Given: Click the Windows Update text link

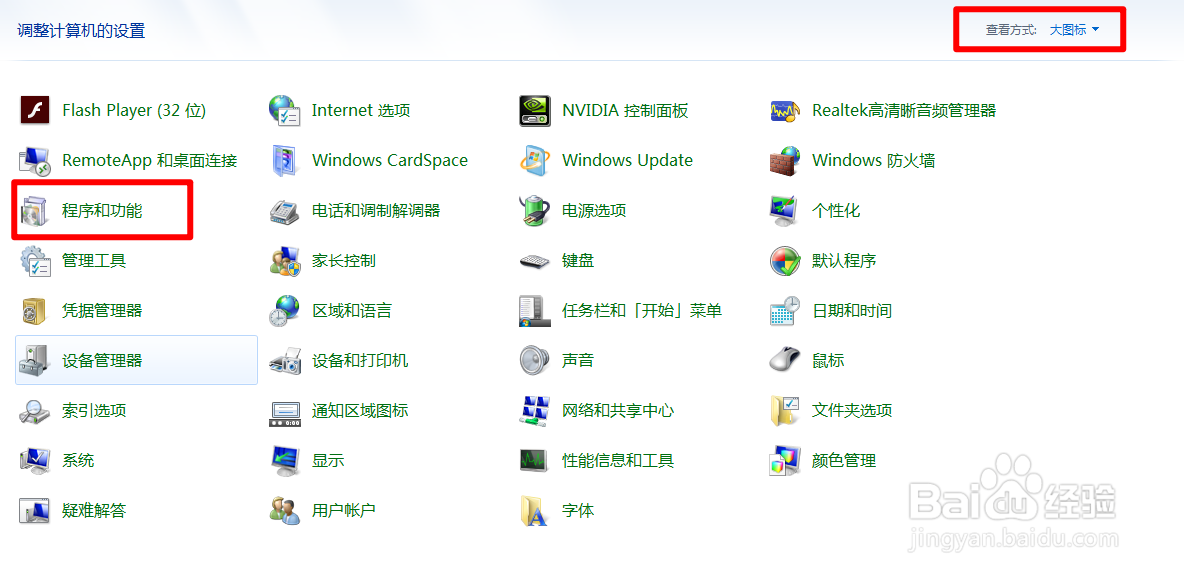Looking at the screenshot, I should click(627, 161).
